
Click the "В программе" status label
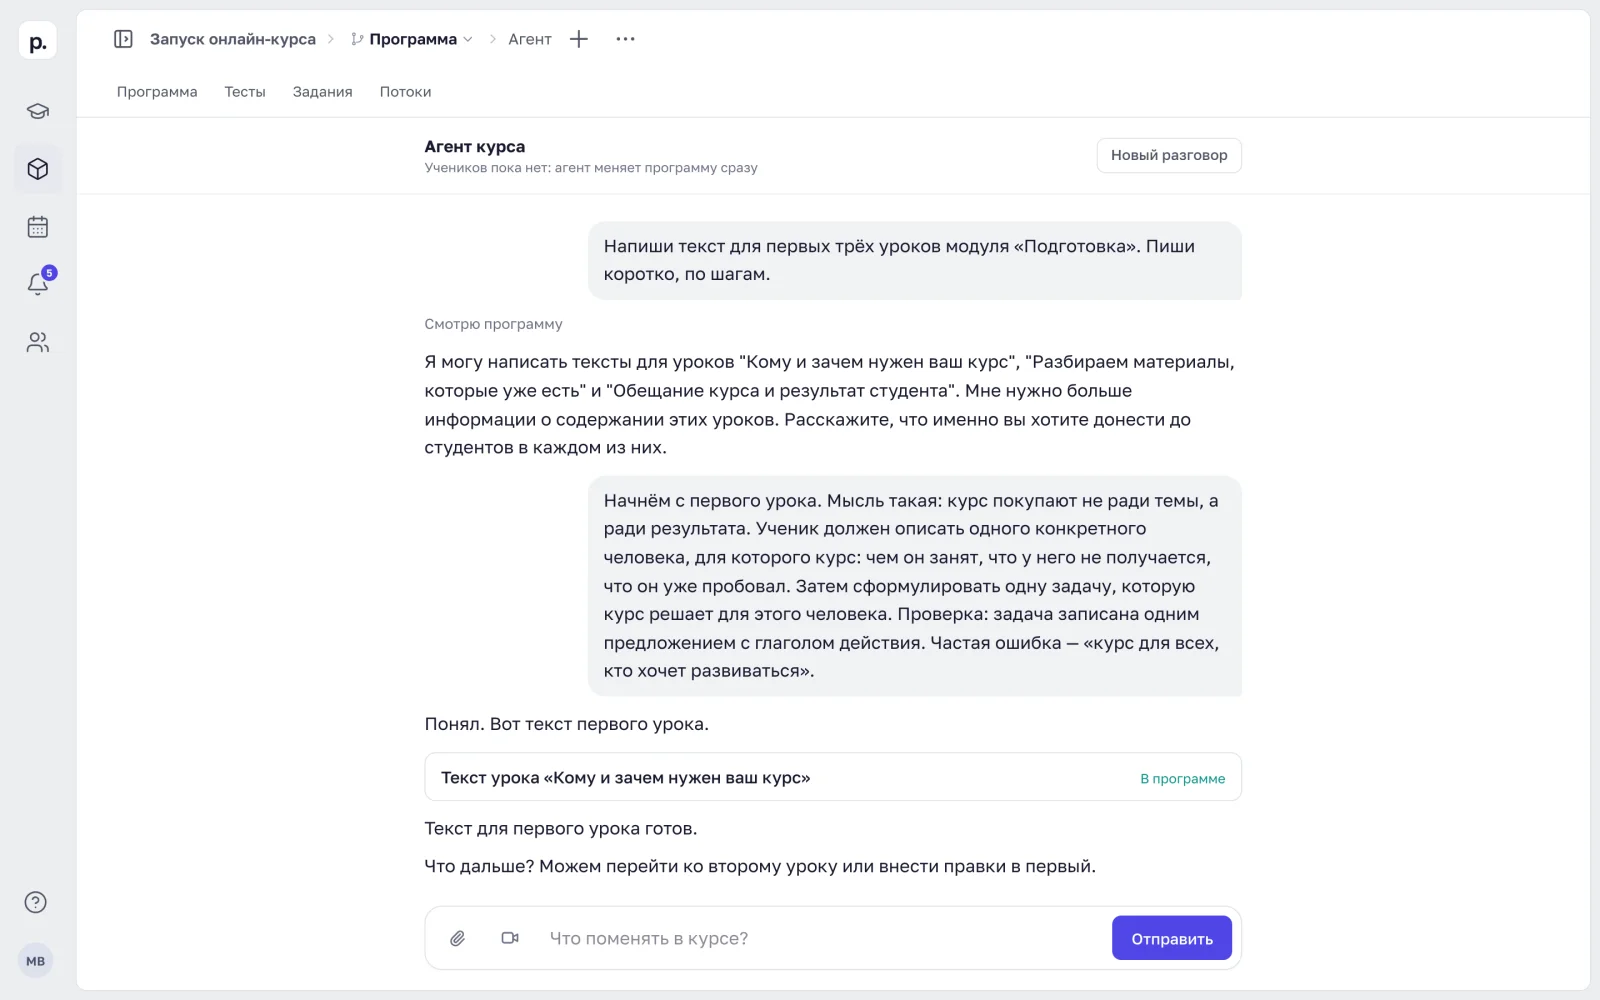pyautogui.click(x=1183, y=778)
